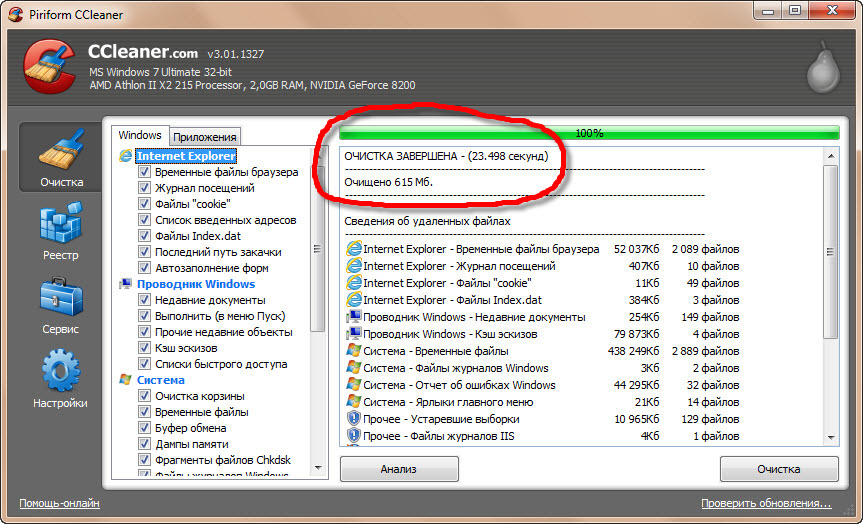This screenshot has height=524, width=863.
Task: Click the pear icon in the header
Action: (x=823, y=67)
